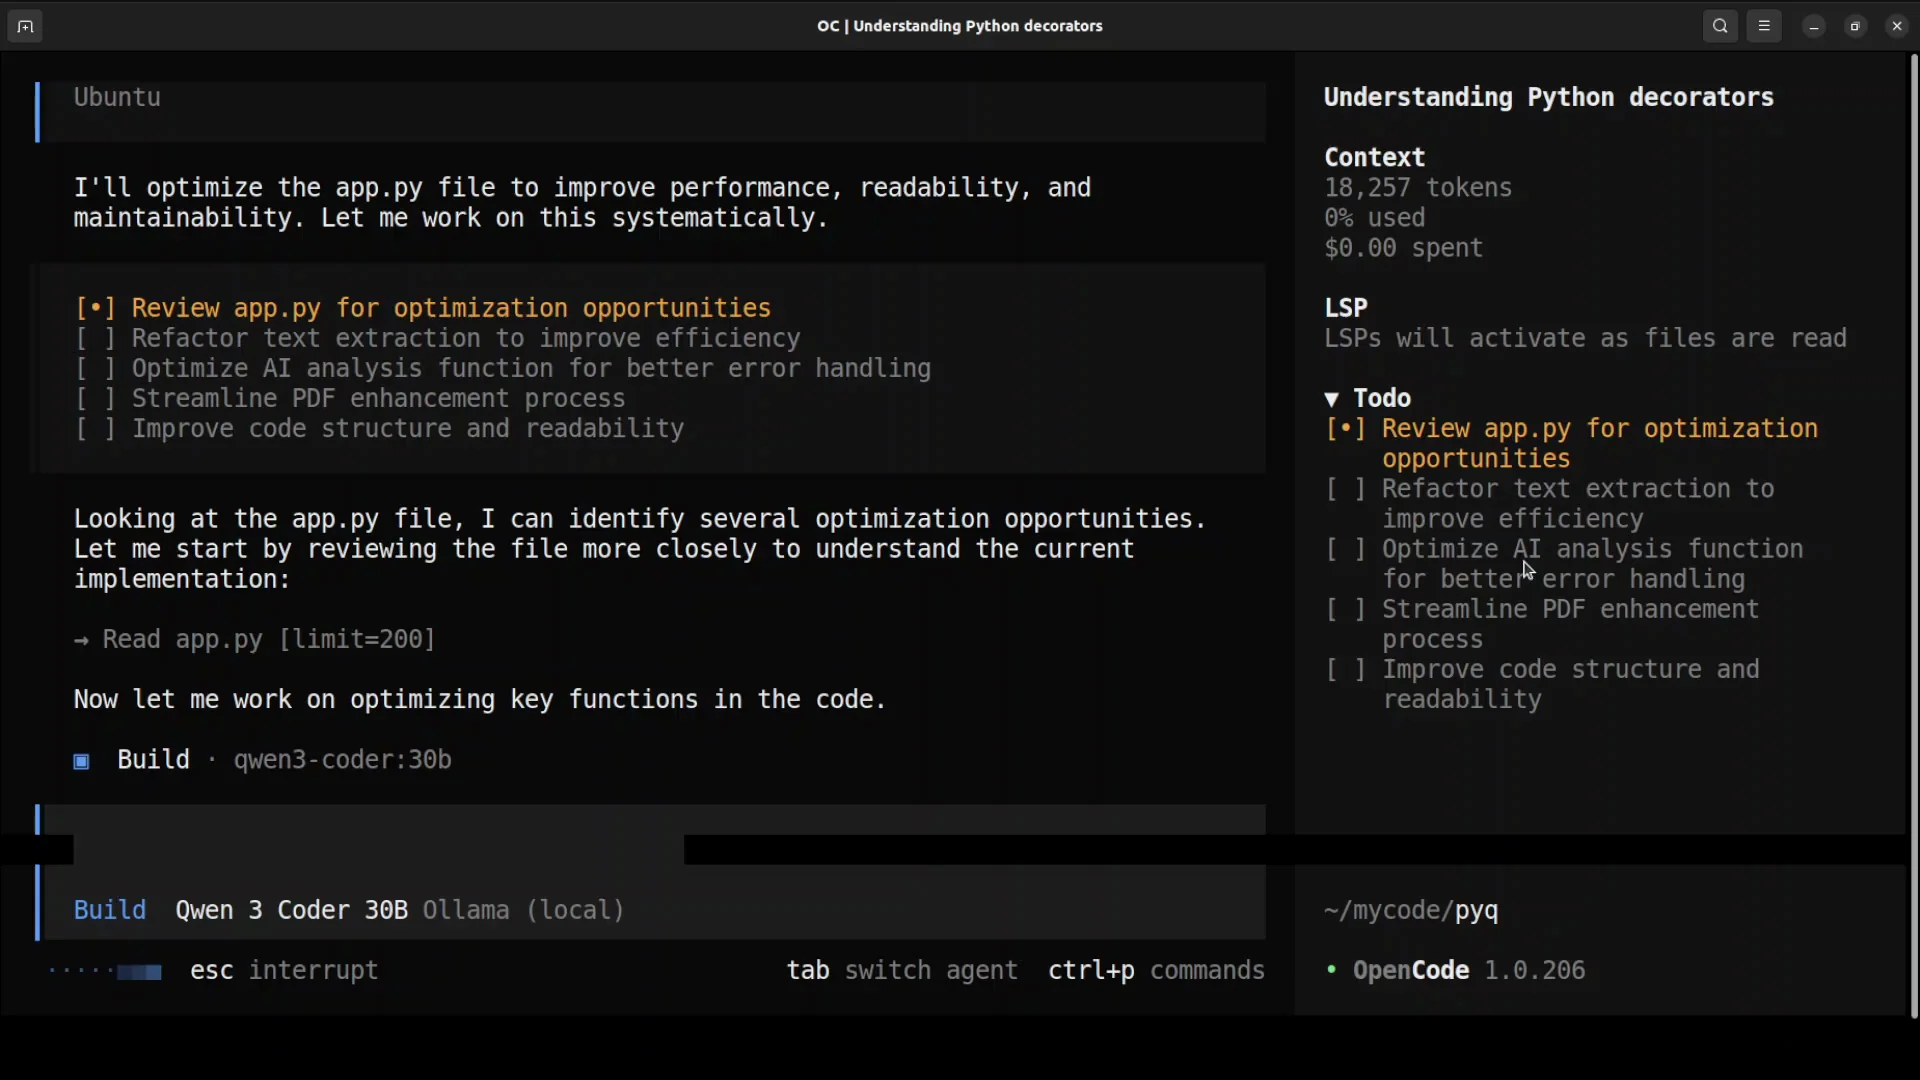Check sidebar Improve code structure checkbox

coord(1345,670)
